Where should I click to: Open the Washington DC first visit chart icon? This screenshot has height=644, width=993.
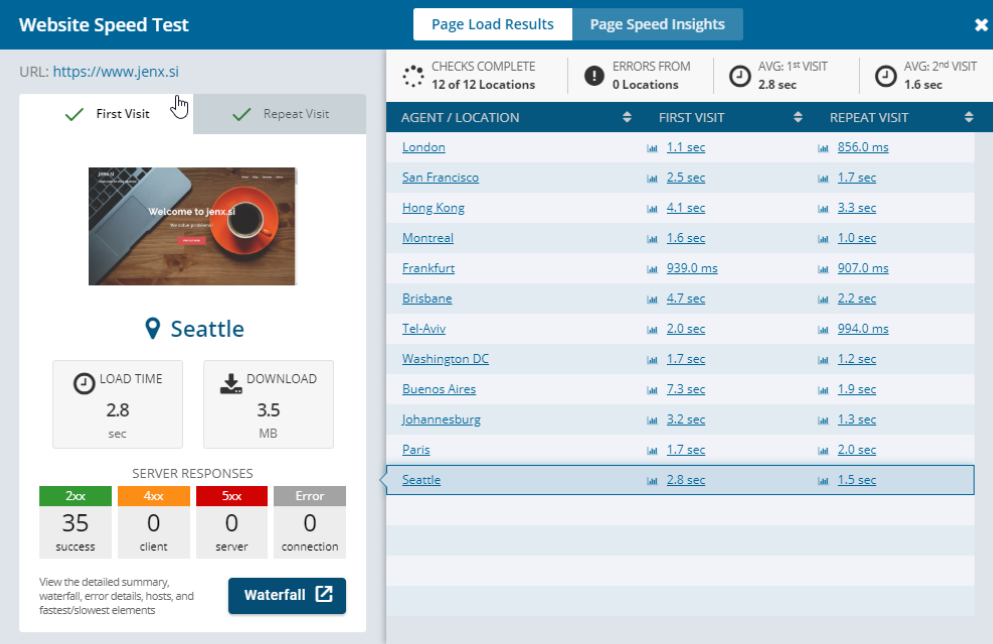click(x=652, y=360)
